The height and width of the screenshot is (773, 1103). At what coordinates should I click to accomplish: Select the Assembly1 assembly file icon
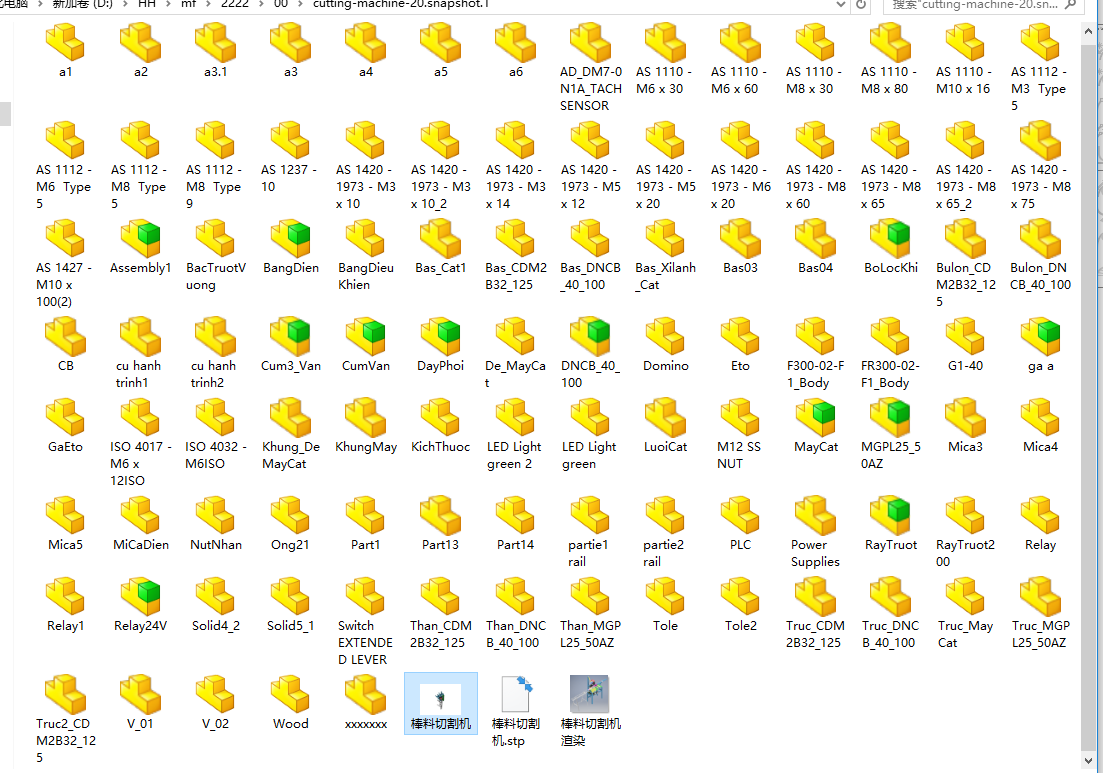[140, 237]
